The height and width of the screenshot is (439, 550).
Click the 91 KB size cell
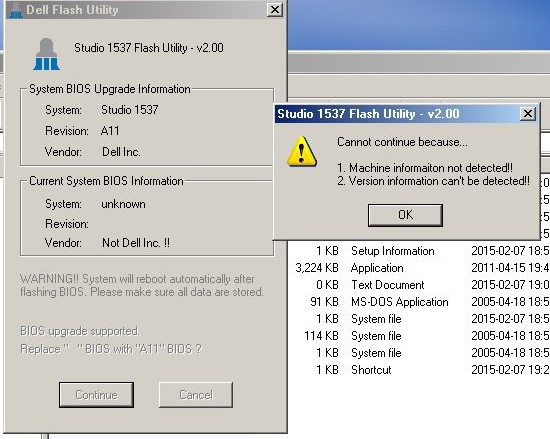coord(324,302)
